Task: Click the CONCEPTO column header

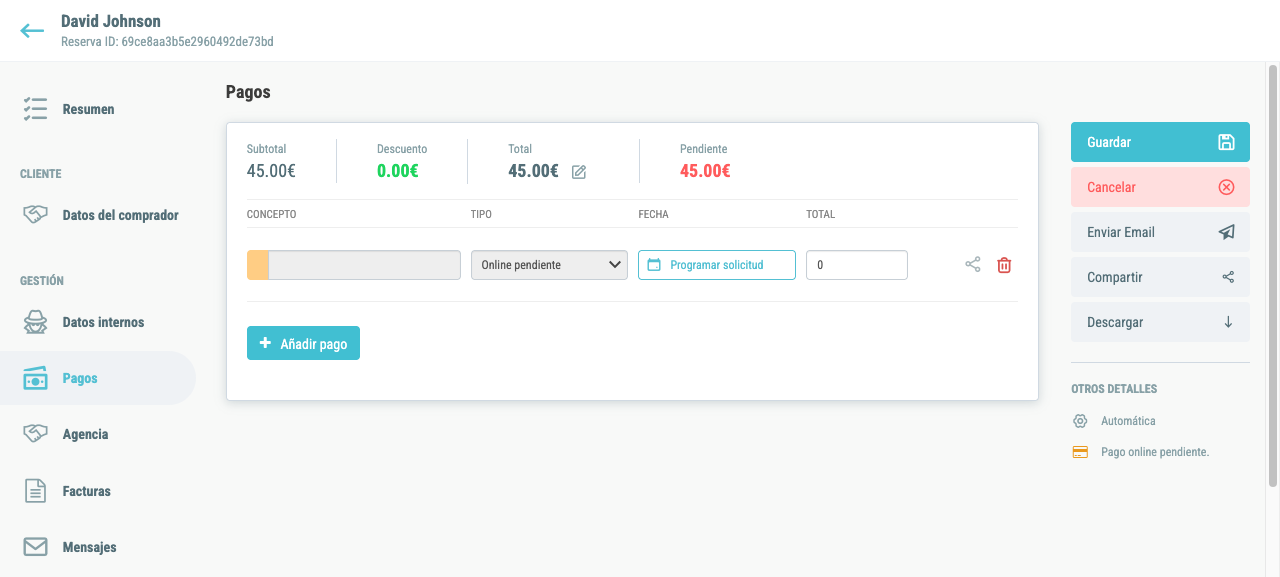Action: click(272, 215)
